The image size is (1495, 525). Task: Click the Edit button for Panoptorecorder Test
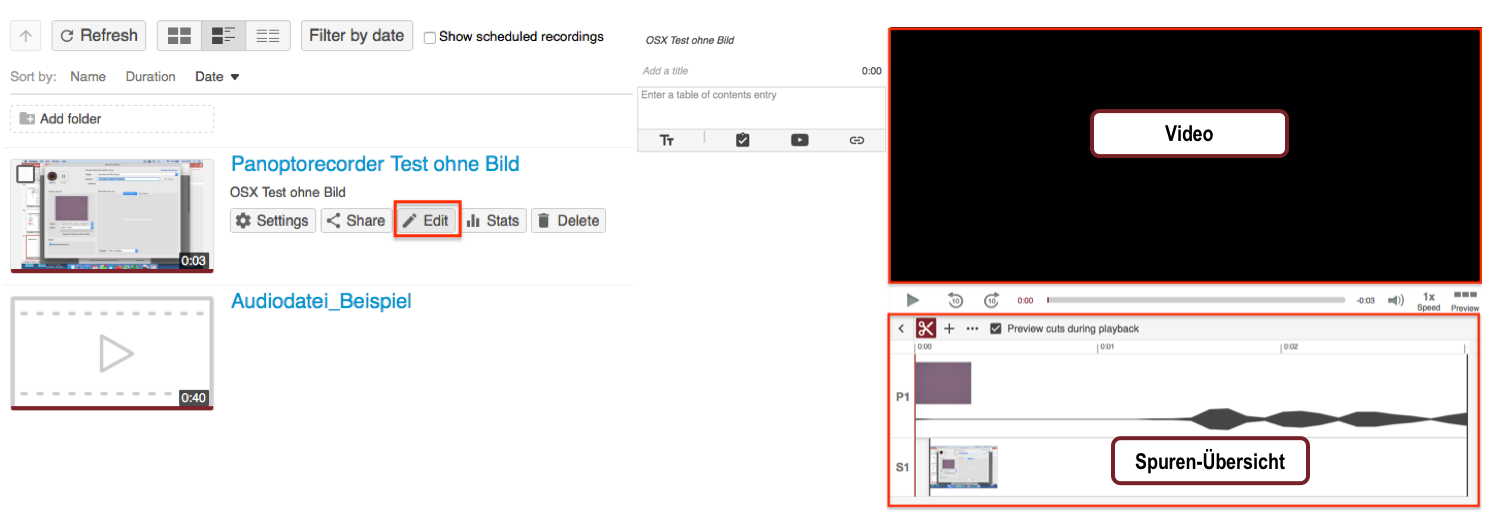[426, 221]
